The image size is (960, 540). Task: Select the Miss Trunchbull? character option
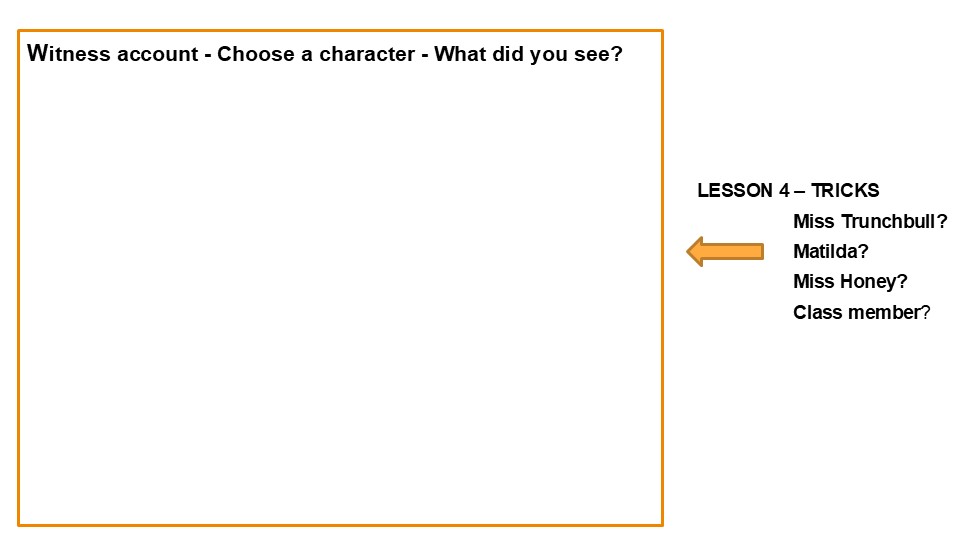[870, 221]
